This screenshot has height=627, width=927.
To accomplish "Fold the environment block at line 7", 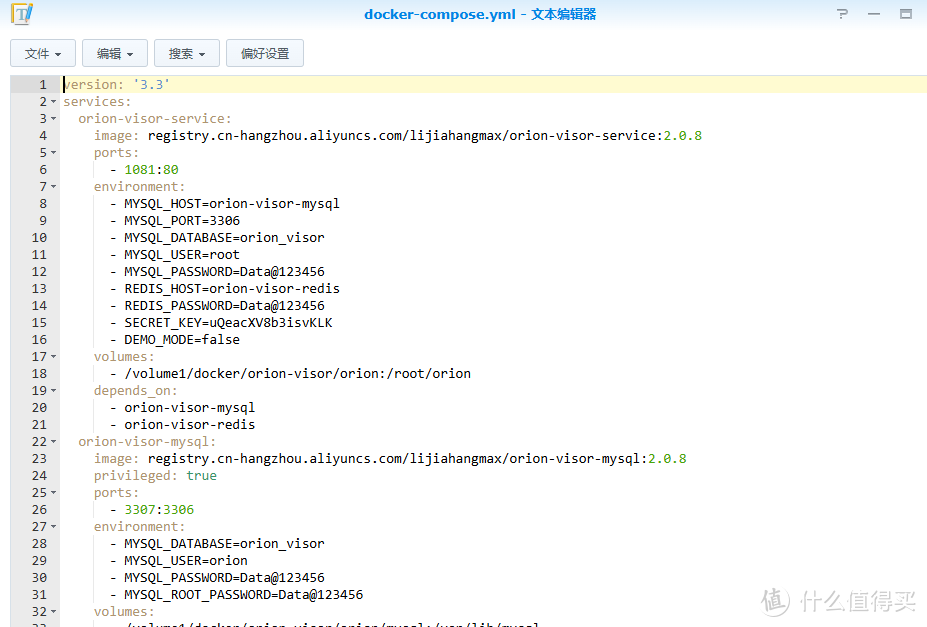I will tap(54, 187).
